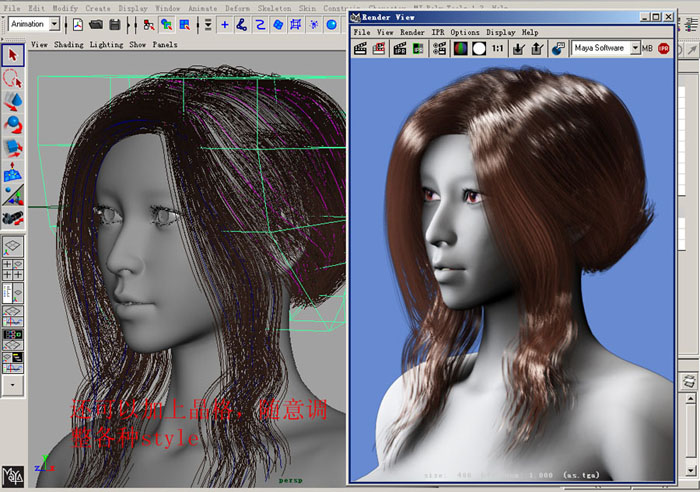Open File menu in Render View window
This screenshot has width=700, height=492.
pyautogui.click(x=362, y=32)
